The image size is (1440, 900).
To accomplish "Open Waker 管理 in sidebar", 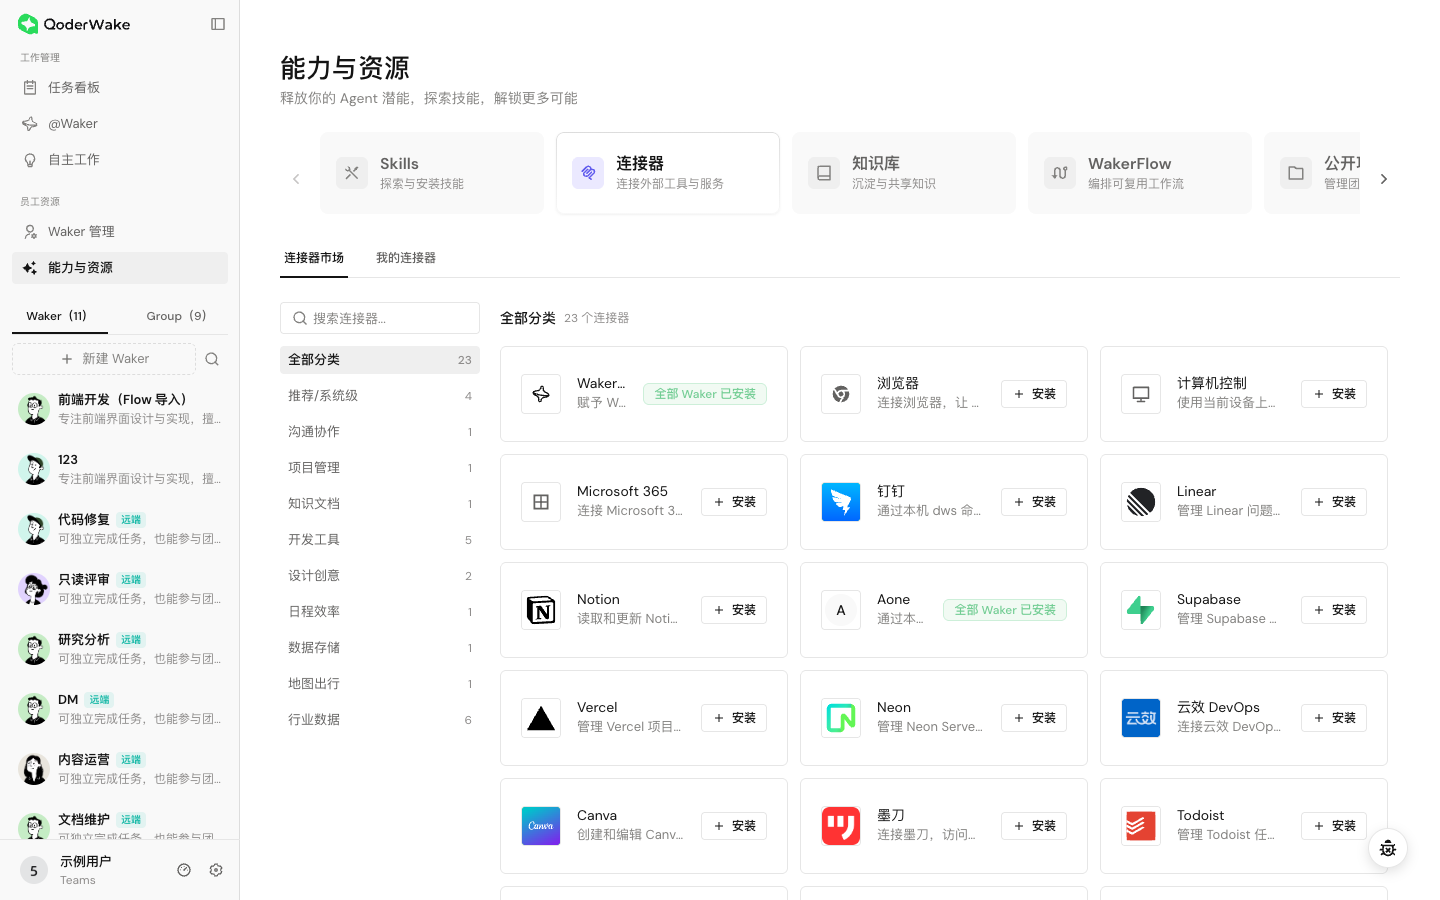I will click(x=120, y=232).
